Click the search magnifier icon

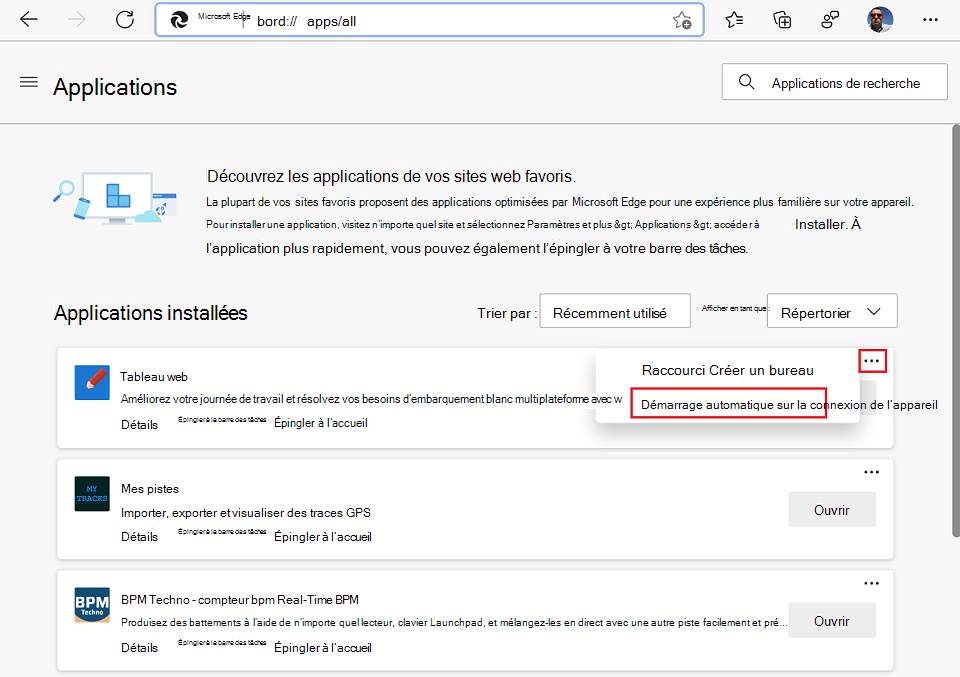click(746, 81)
